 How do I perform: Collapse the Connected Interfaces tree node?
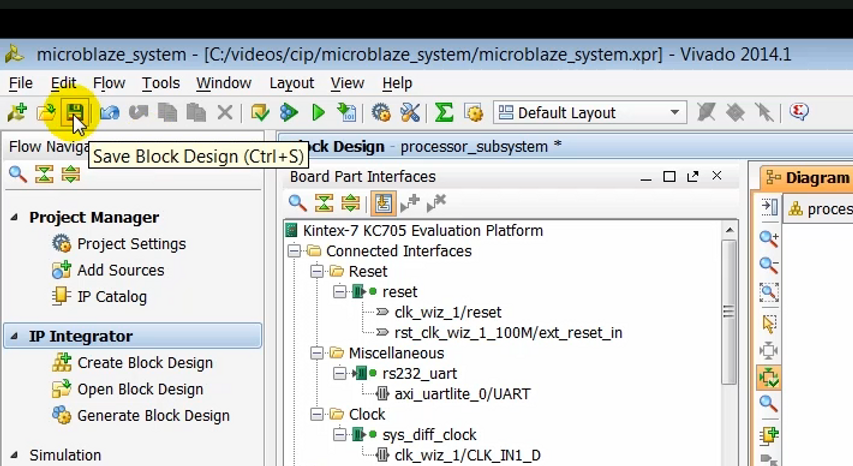295,251
